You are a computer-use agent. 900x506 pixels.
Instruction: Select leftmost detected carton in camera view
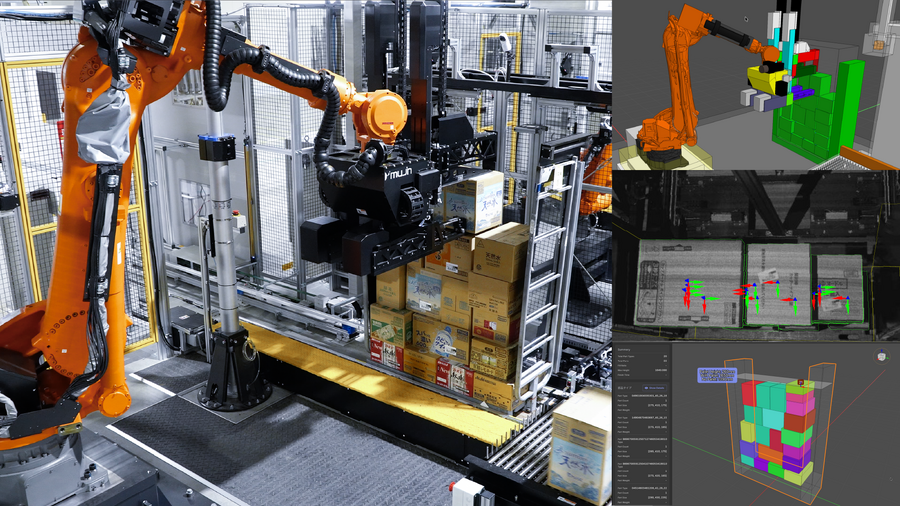(688, 283)
